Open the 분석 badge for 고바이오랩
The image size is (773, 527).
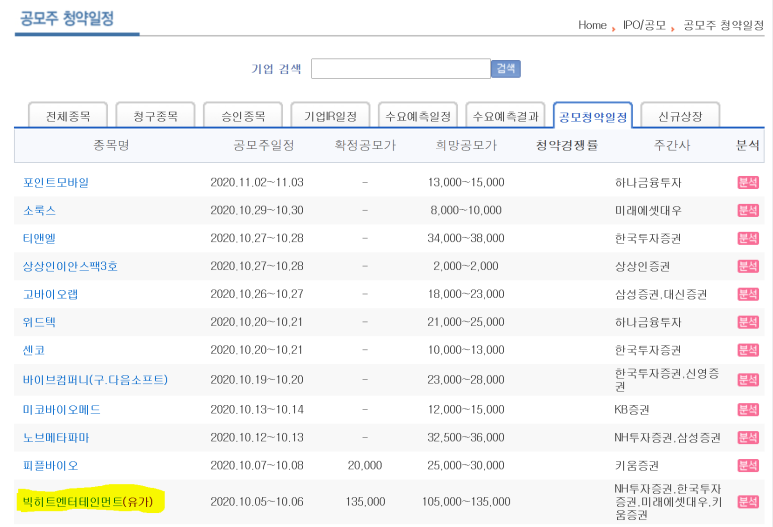coord(748,294)
